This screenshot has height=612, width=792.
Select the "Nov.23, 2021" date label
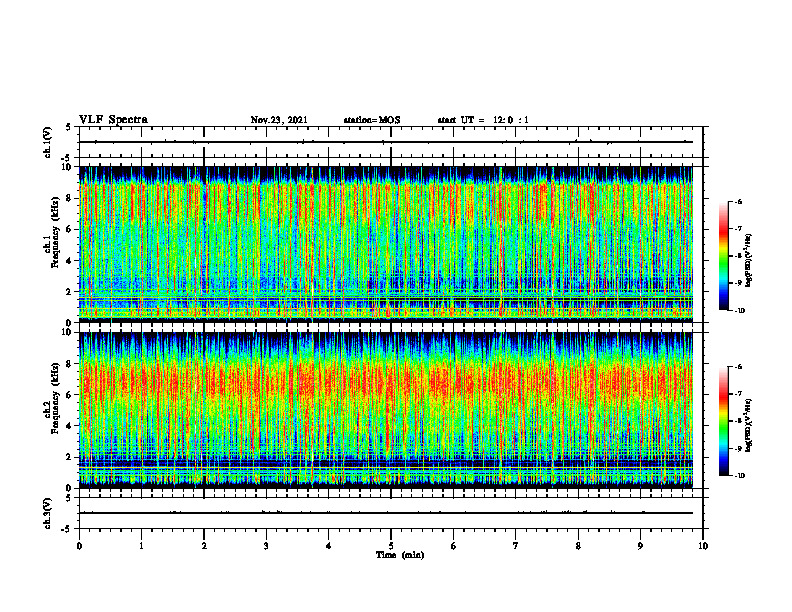279,120
